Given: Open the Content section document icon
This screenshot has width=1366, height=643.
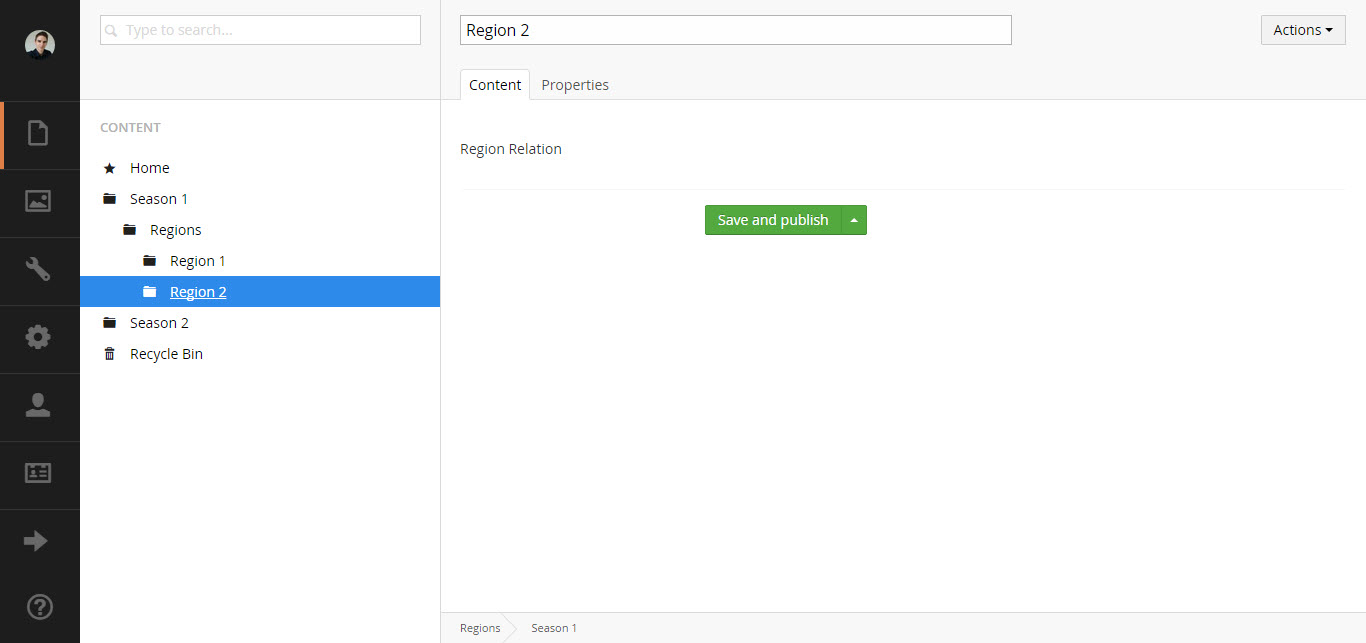Looking at the screenshot, I should tap(38, 133).
